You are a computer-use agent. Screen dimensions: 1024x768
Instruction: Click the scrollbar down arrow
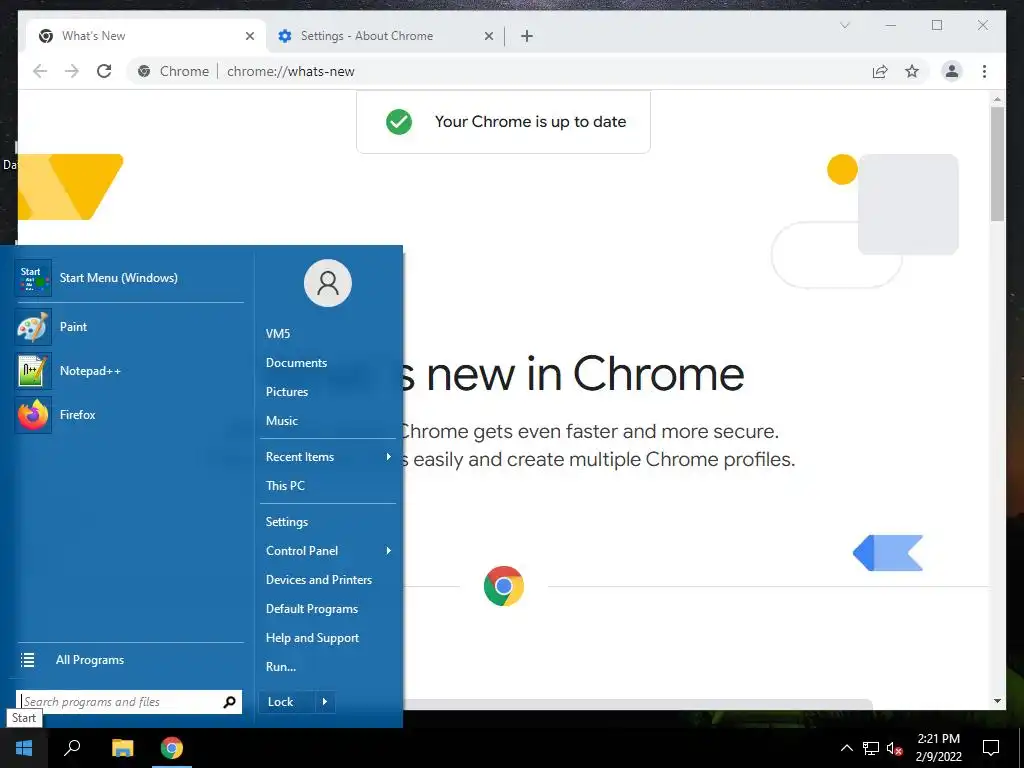pyautogui.click(x=997, y=701)
